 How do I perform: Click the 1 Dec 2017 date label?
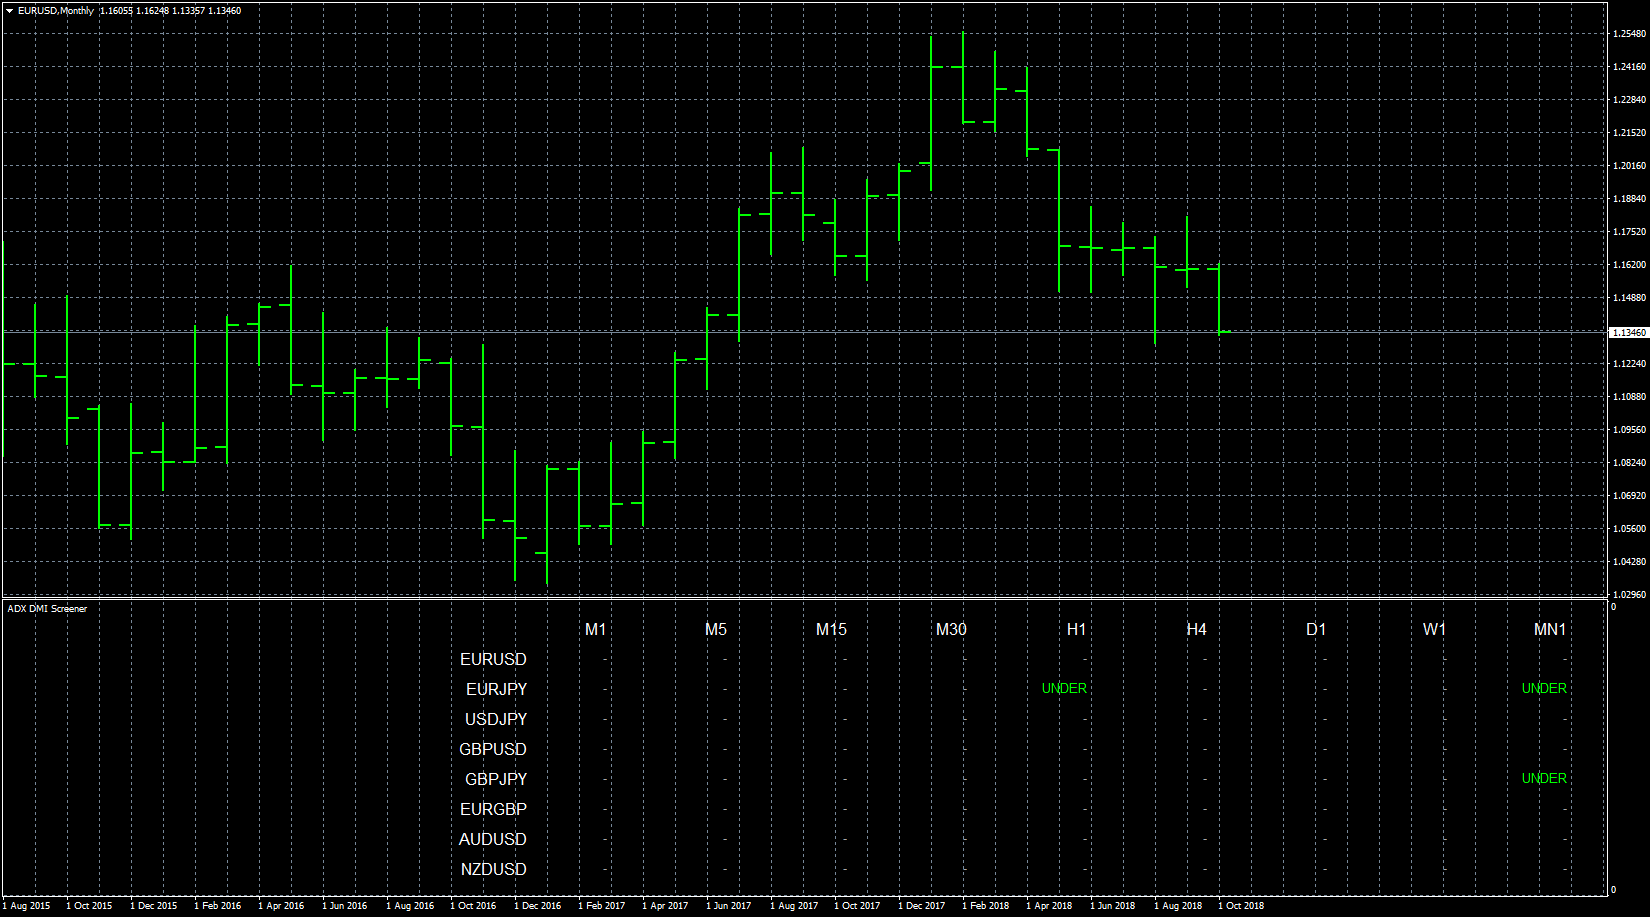[x=922, y=906]
